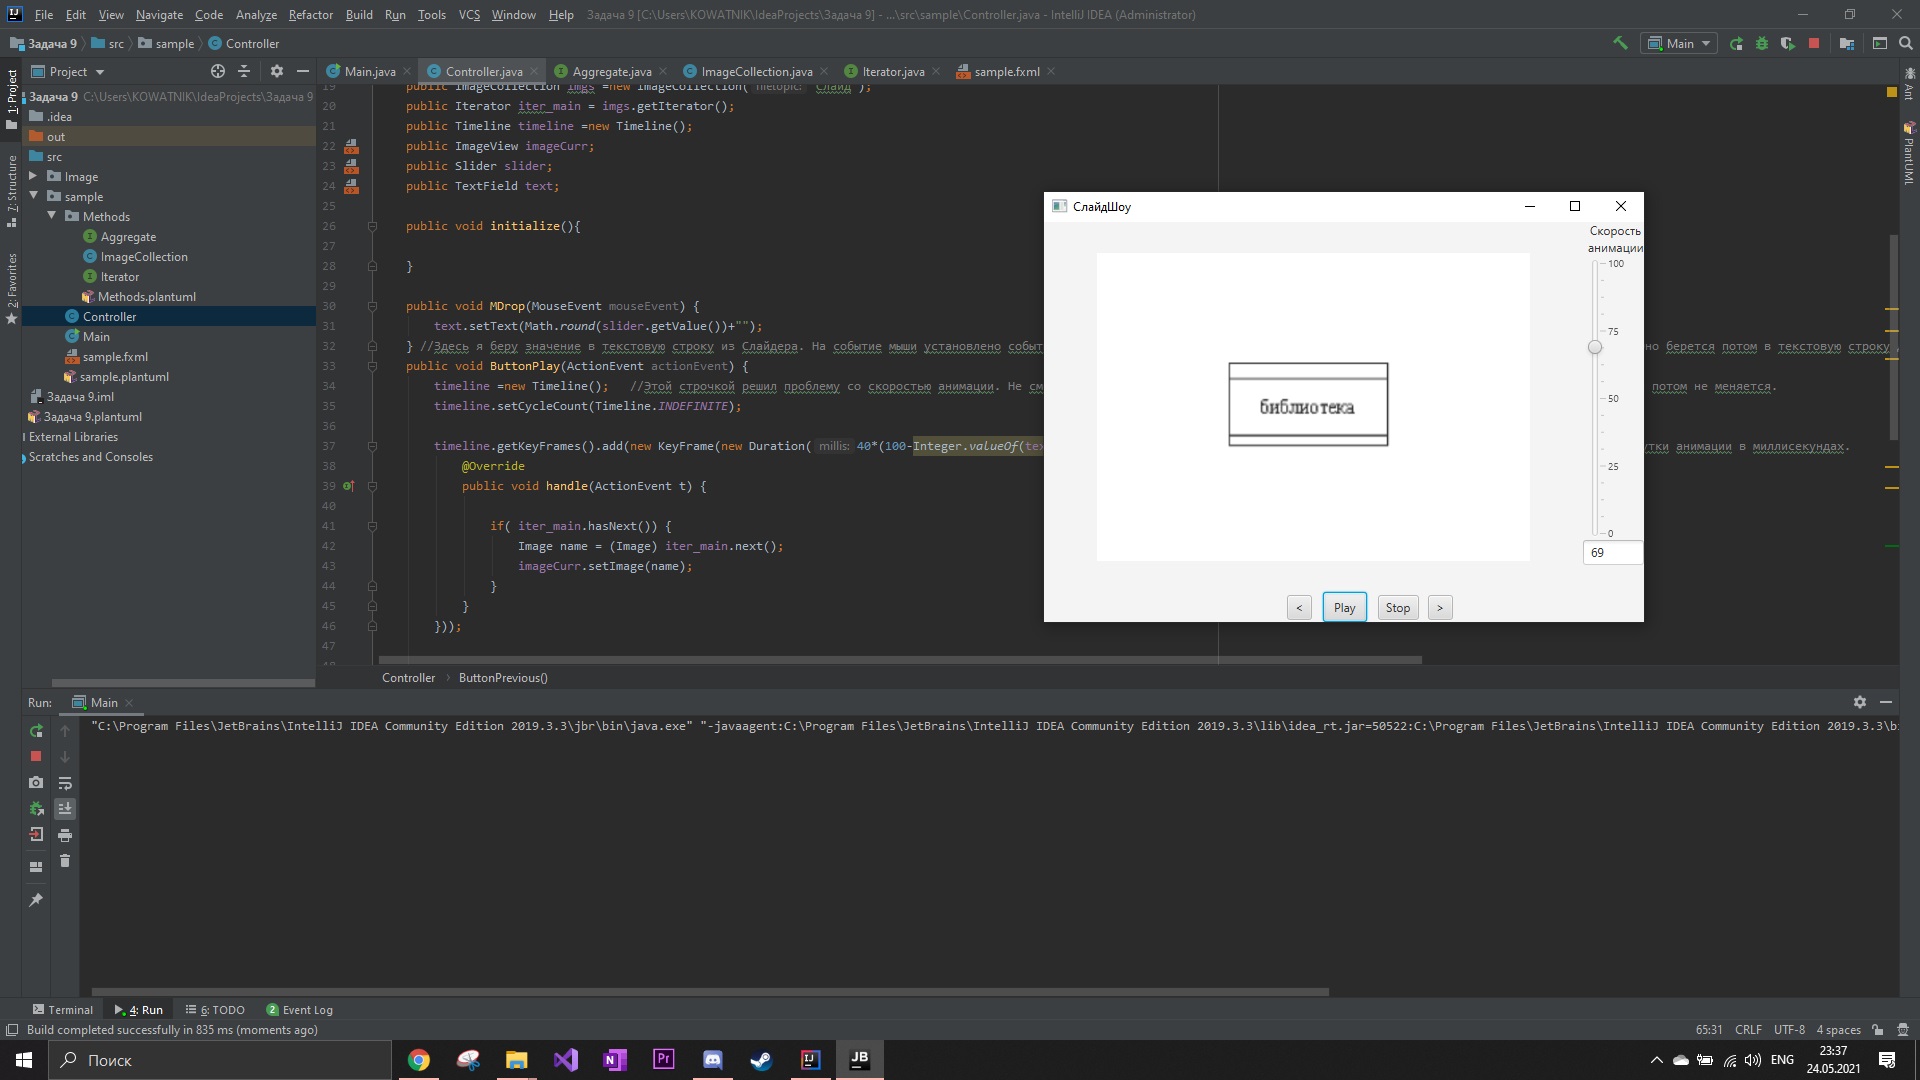Toggle soft-wrap in the Run console

(x=65, y=784)
